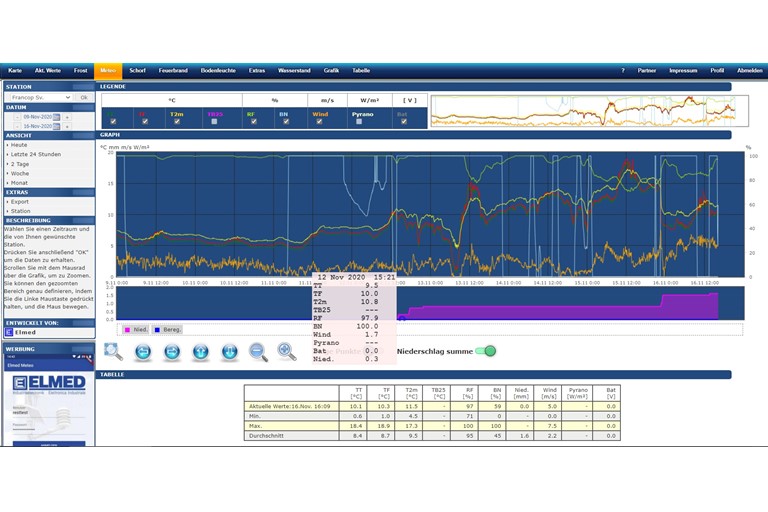This screenshot has height=512, width=768.
Task: Click the start date field 09-Nov-2020
Action: [x=37, y=117]
